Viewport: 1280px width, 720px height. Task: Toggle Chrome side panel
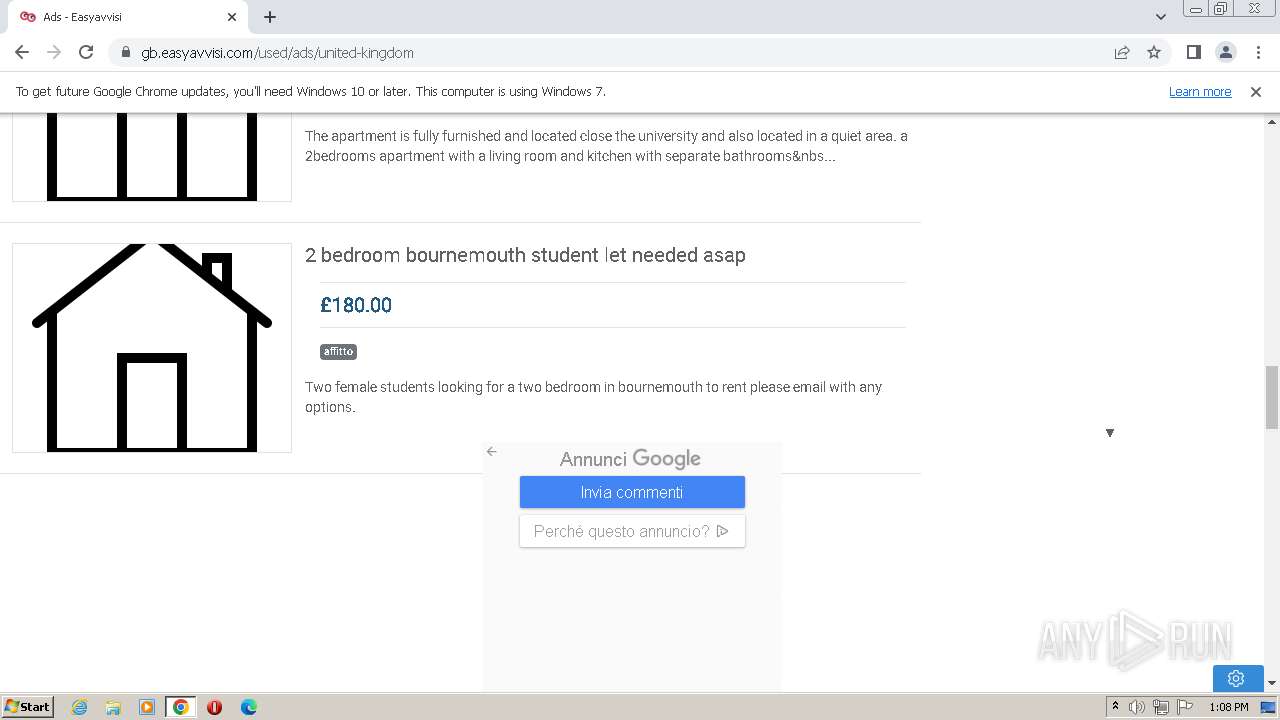point(1193,52)
